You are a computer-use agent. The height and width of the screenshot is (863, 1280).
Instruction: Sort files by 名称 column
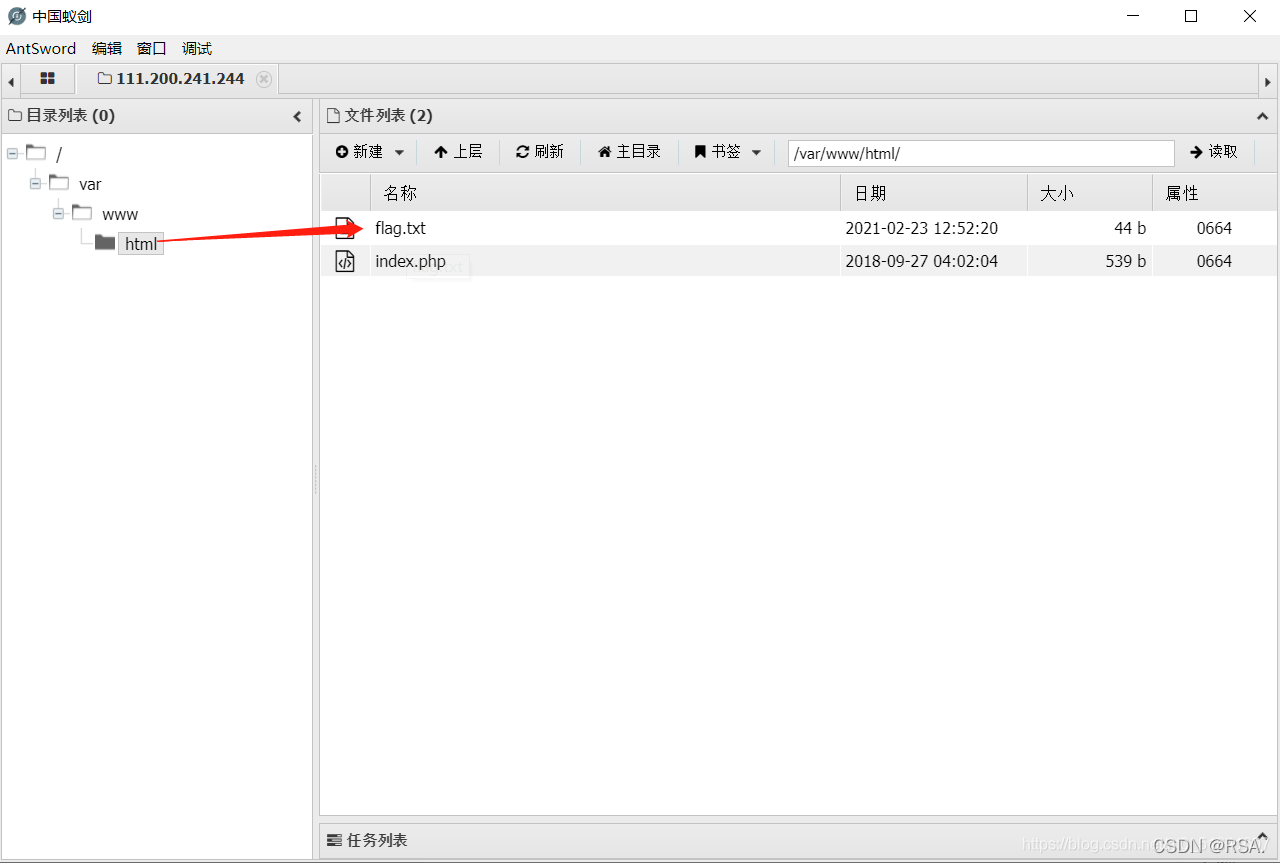[605, 193]
